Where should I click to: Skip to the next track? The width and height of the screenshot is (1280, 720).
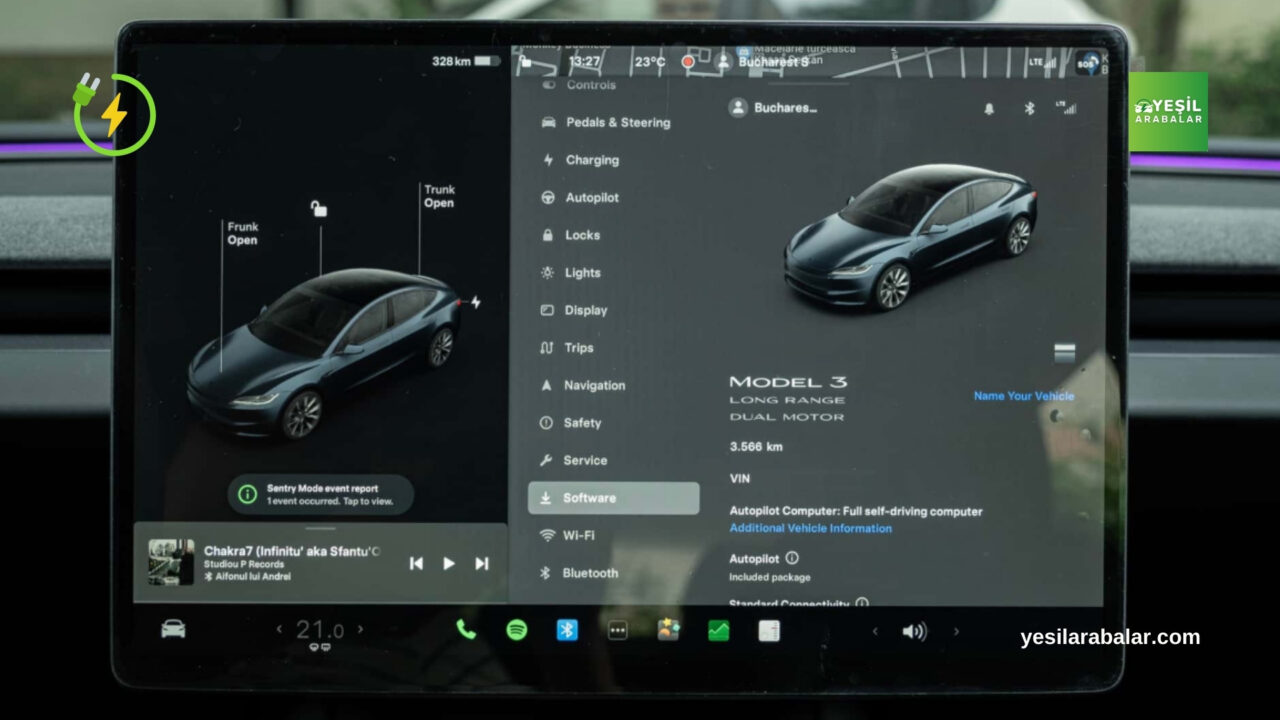coord(481,563)
